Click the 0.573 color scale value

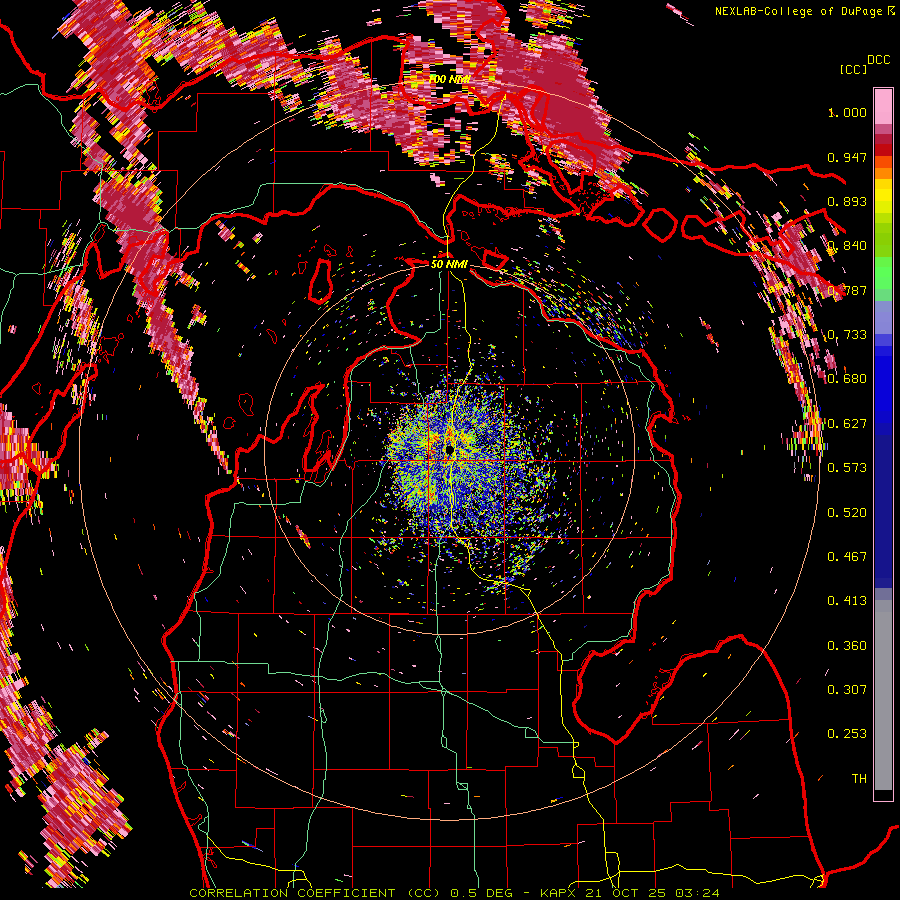coord(847,468)
